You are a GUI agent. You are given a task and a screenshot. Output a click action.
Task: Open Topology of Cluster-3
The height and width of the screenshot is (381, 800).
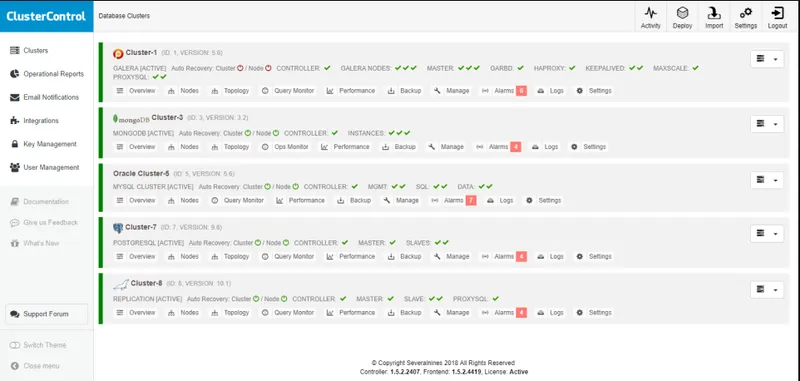pos(230,147)
